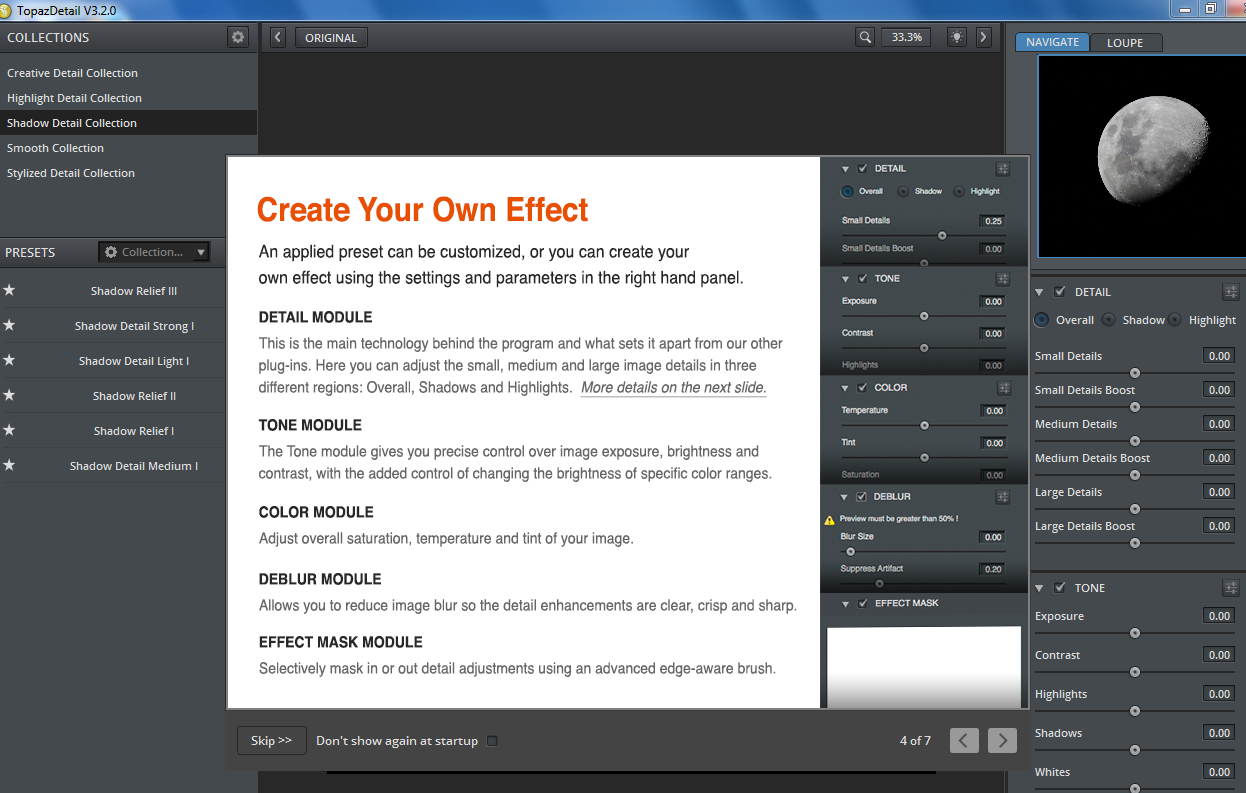Click Contrast slider handle
This screenshot has width=1246, height=793.
coord(1134,672)
